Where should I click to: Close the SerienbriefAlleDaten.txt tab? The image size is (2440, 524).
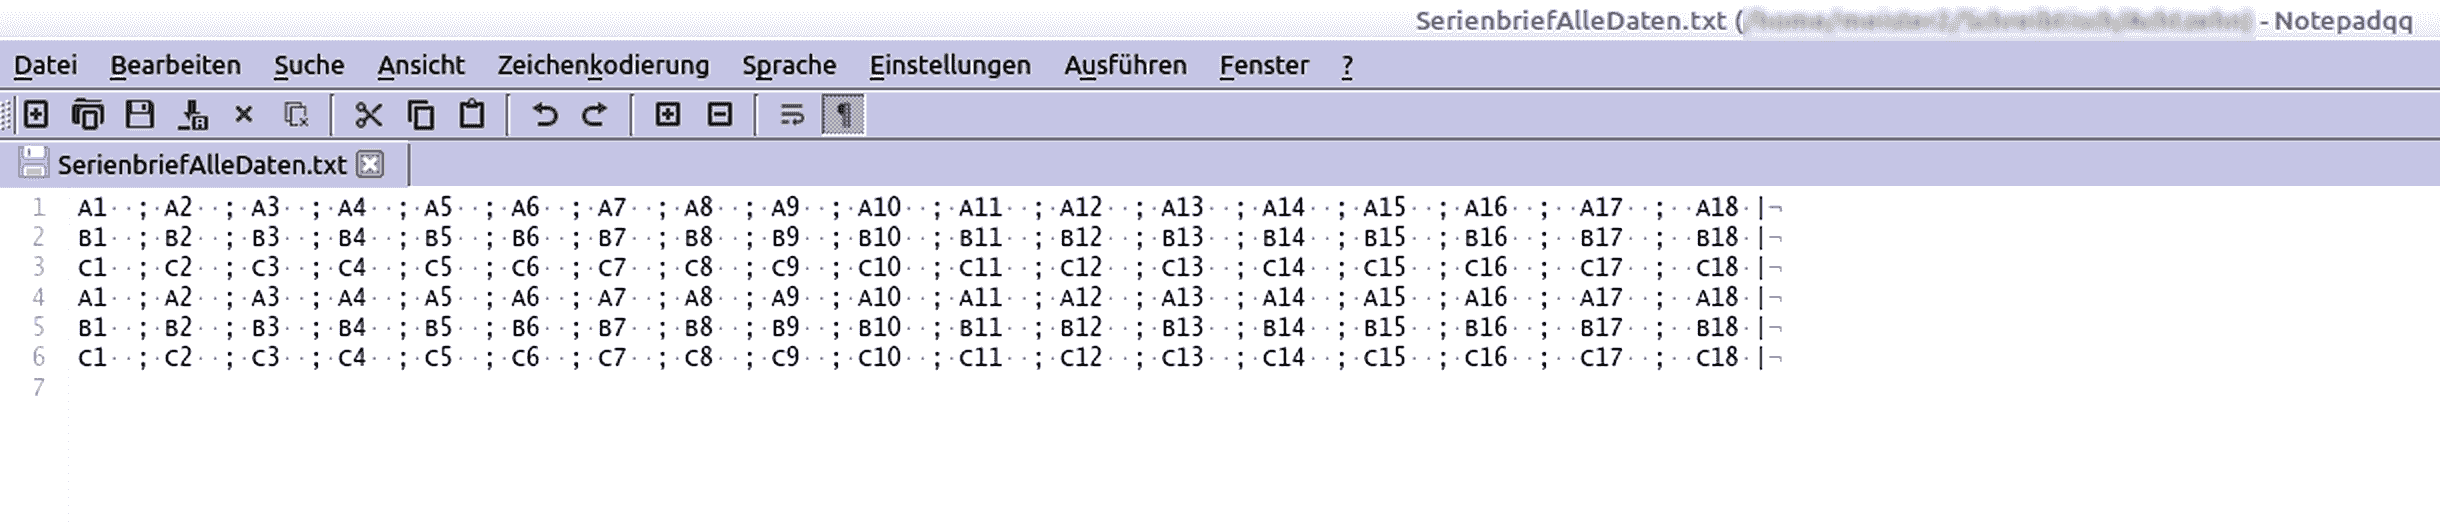[370, 164]
